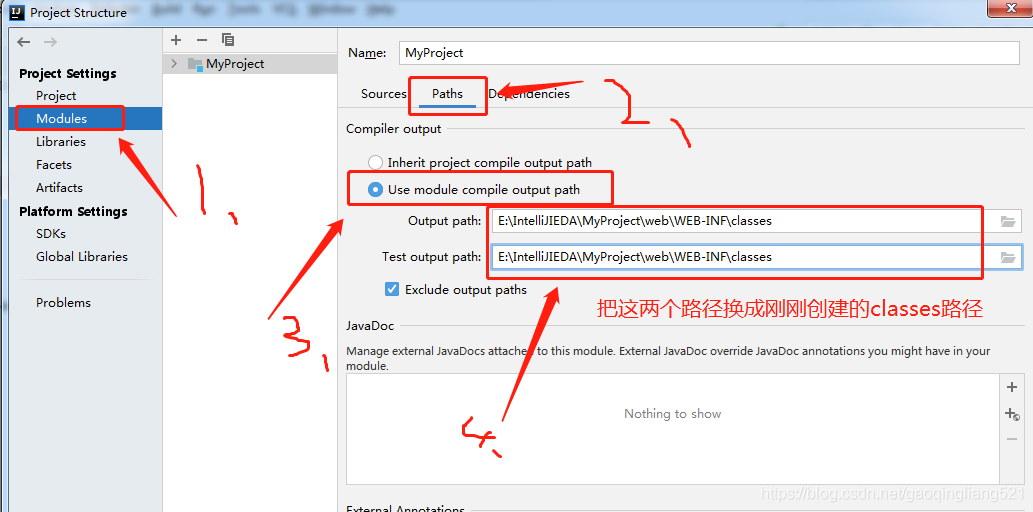Go to SDKs under Platform Settings
This screenshot has height=512, width=1033.
pyautogui.click(x=51, y=233)
